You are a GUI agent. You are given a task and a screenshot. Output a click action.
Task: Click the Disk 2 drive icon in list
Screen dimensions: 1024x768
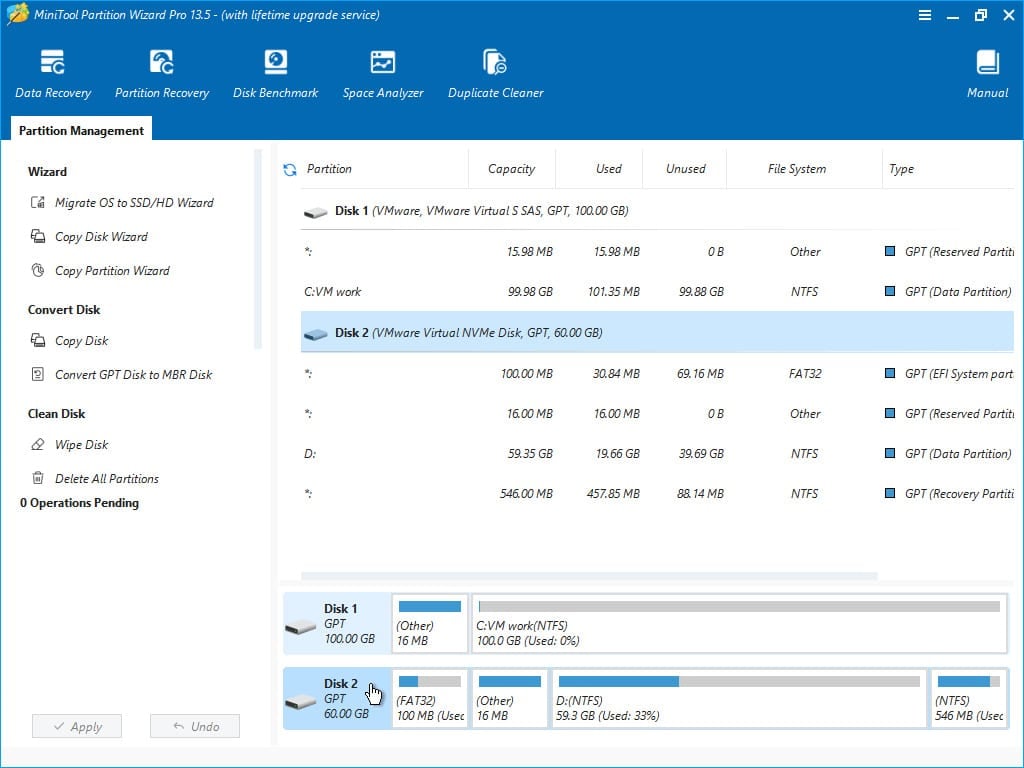[315, 334]
